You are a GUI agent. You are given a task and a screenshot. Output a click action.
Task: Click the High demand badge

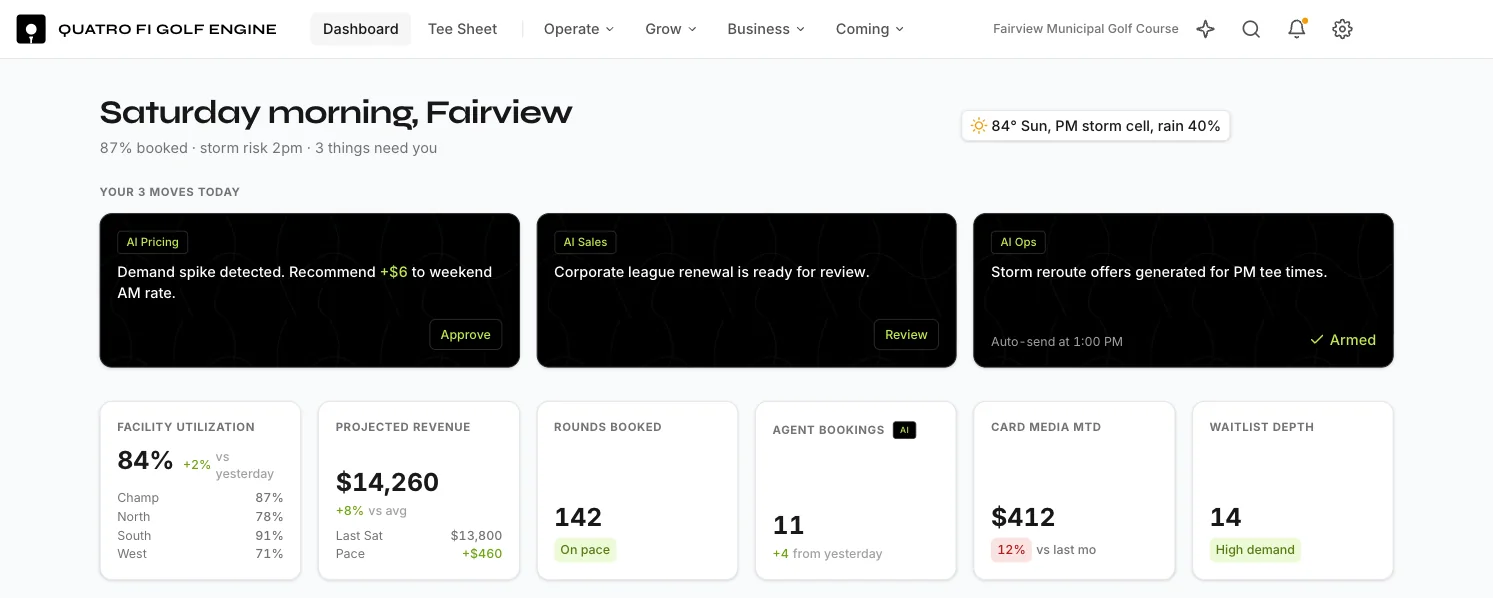coord(1255,549)
